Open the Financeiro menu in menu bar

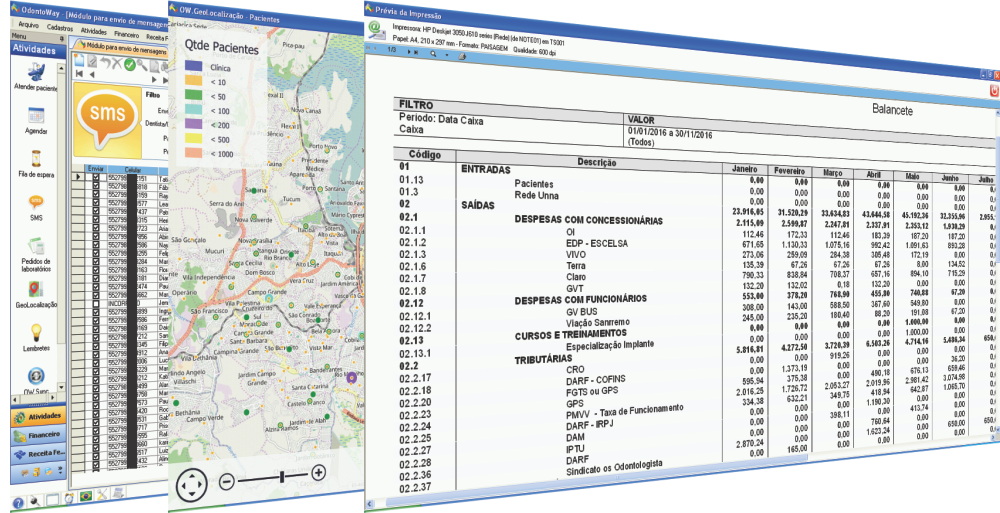[126, 34]
